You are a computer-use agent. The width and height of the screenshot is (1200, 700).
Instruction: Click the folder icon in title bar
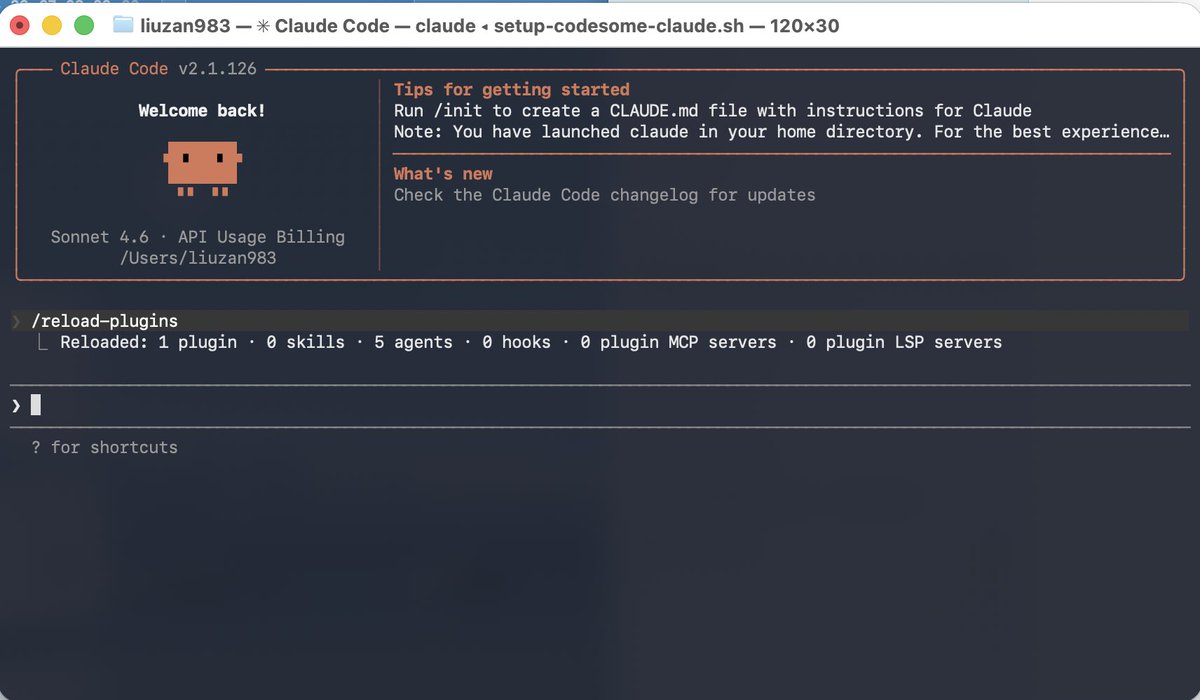coord(124,25)
